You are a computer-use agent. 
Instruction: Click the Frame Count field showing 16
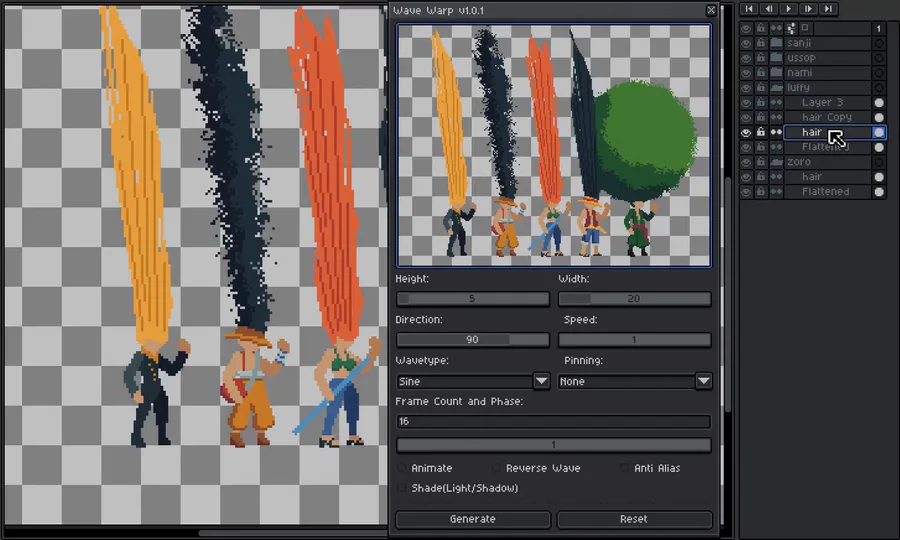point(554,422)
